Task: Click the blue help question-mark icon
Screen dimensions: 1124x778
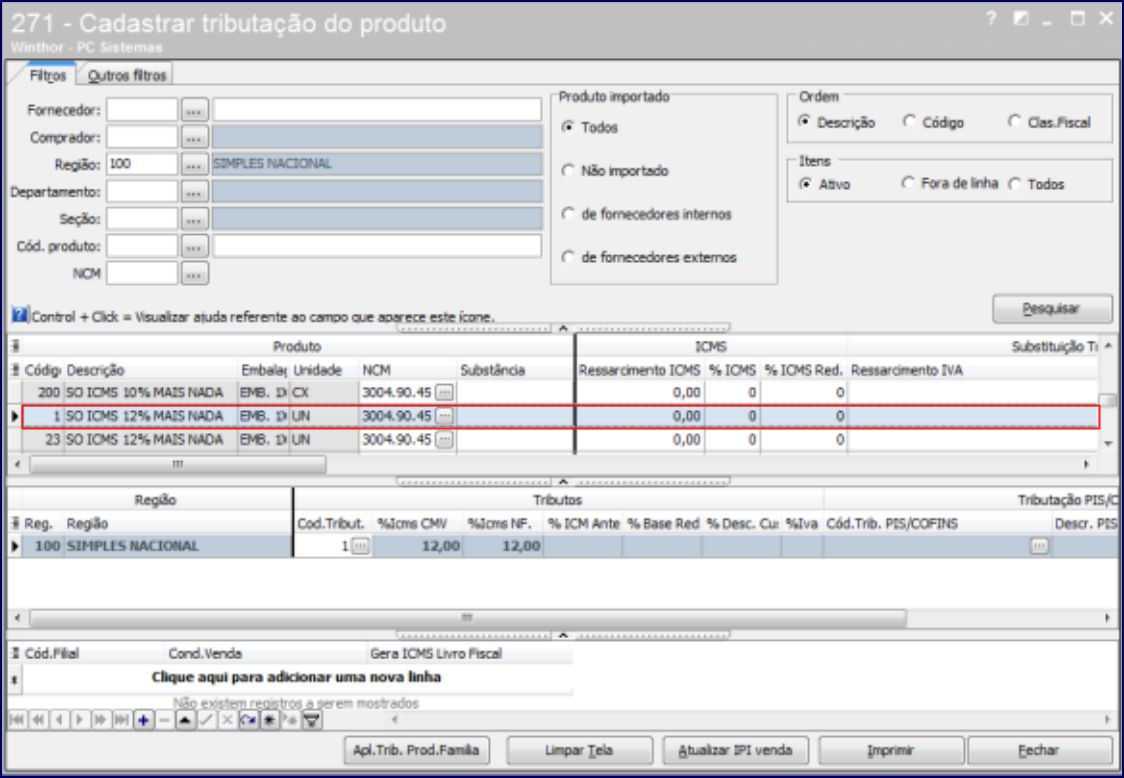Action: [20, 315]
